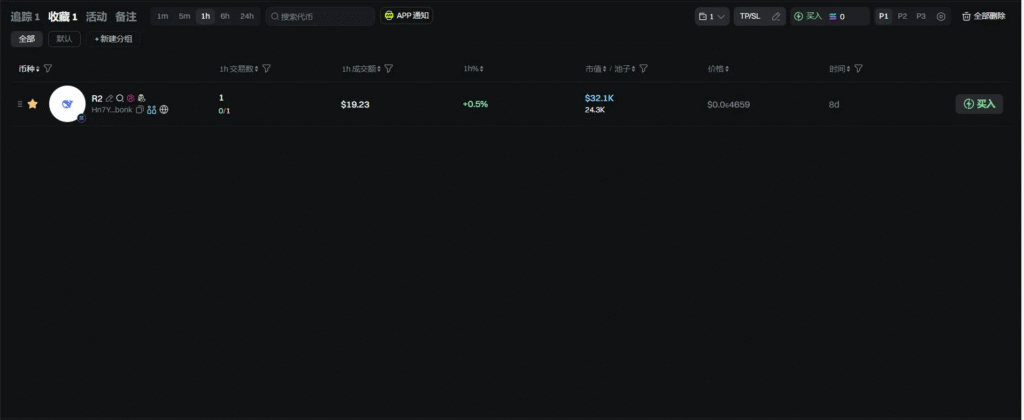
Task: Open the 币种 column filter funnel
Action: (x=48, y=69)
